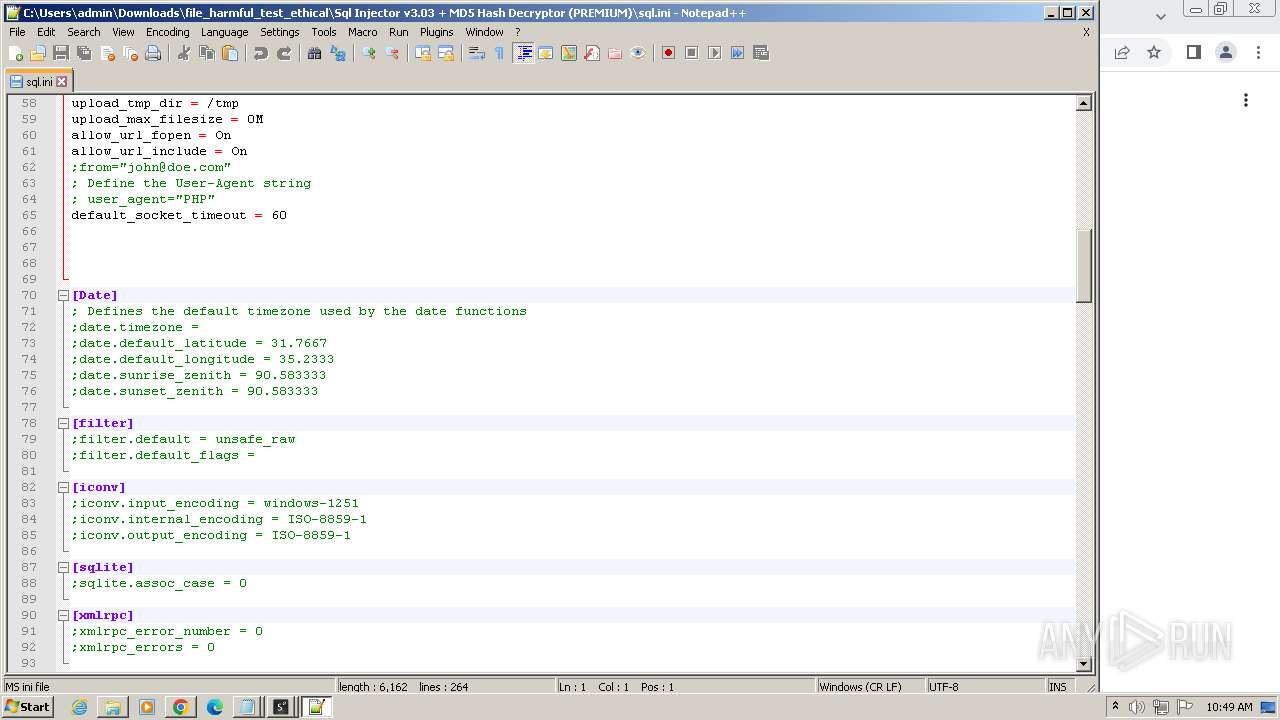Click the volume speaker tray icon
The width and height of the screenshot is (1280, 720).
point(1137,707)
